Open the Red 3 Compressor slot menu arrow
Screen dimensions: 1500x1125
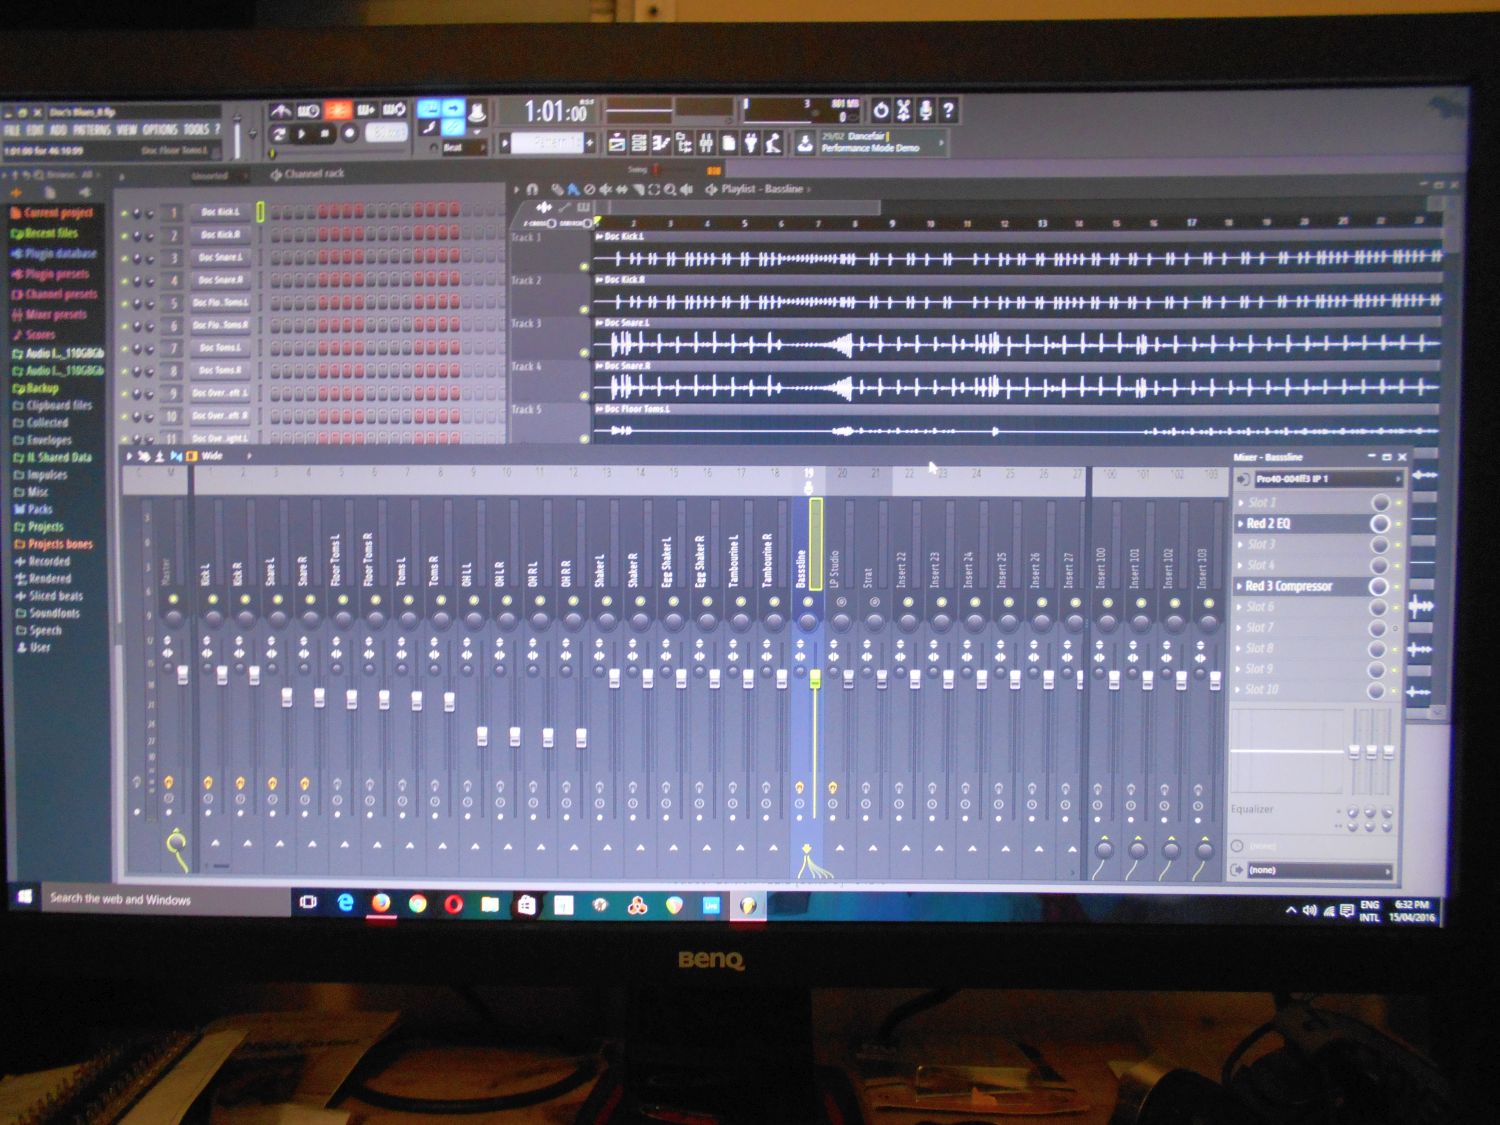1240,587
